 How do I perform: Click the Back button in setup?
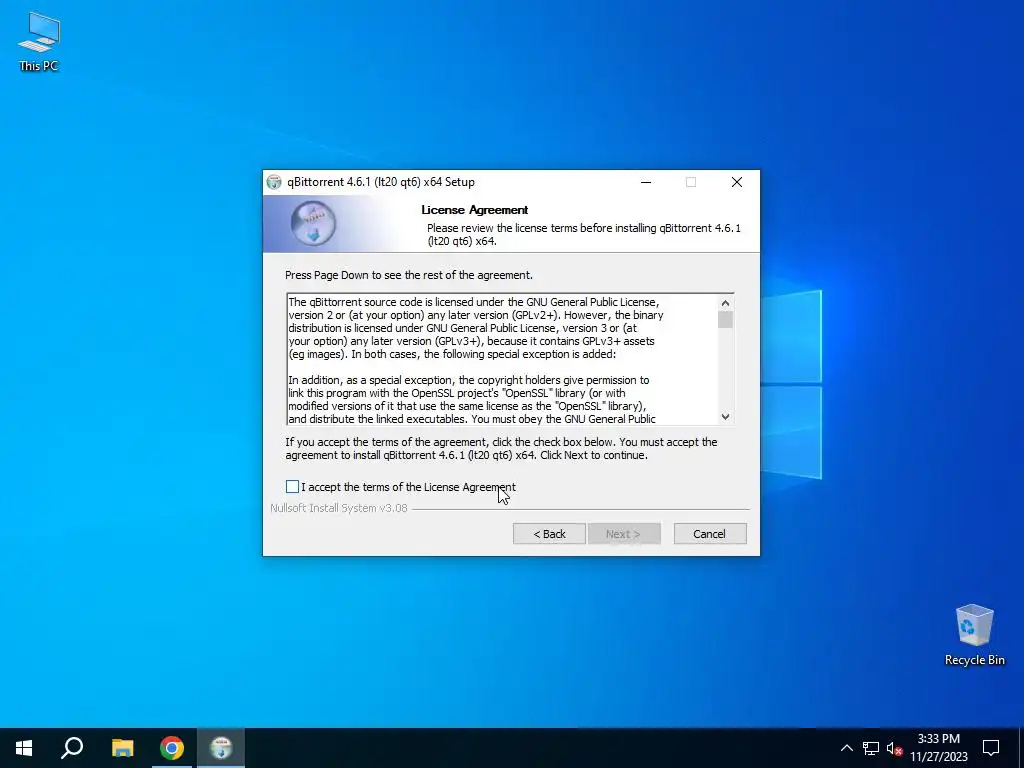click(549, 534)
